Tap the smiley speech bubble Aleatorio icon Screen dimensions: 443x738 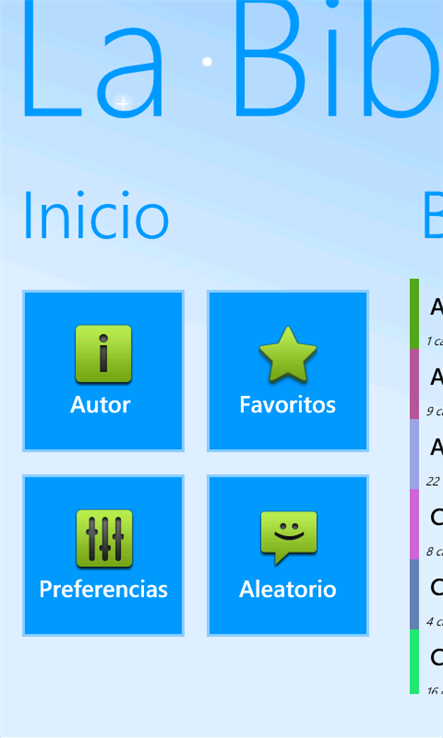point(288,537)
